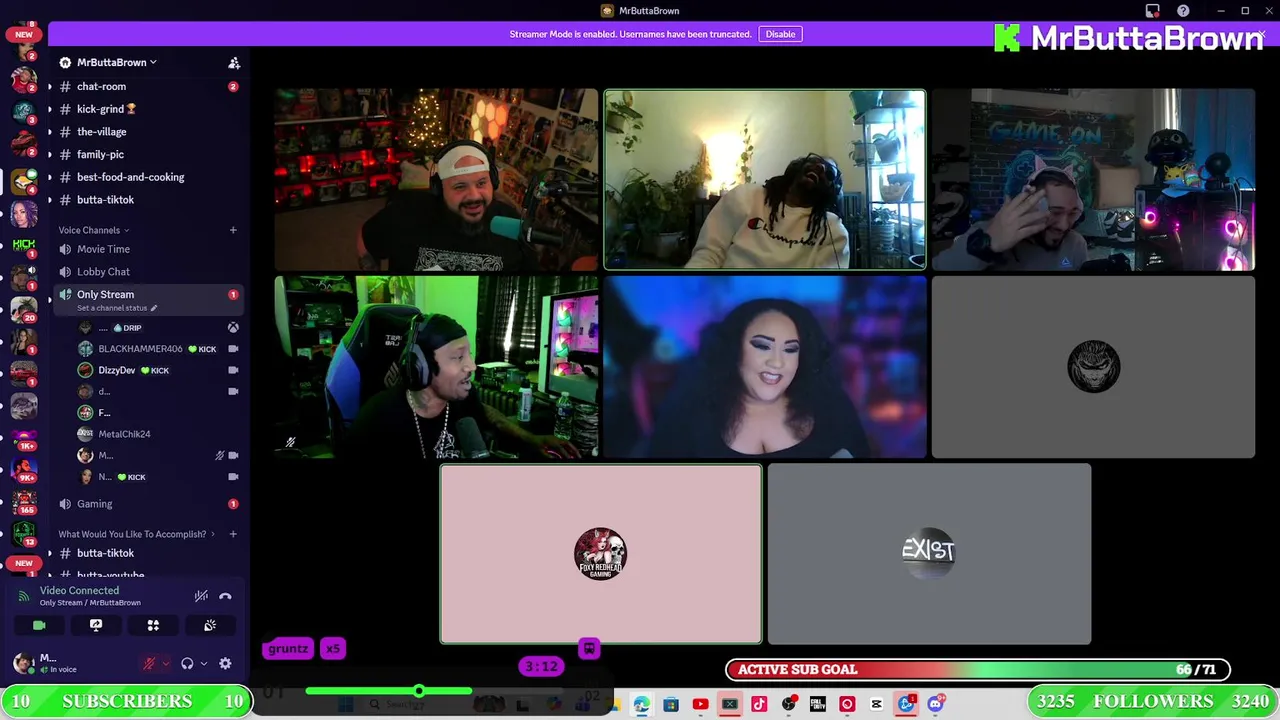The width and height of the screenshot is (1280, 720).
Task: Add channel in What Would You Like To Accomplish
Action: (x=233, y=534)
